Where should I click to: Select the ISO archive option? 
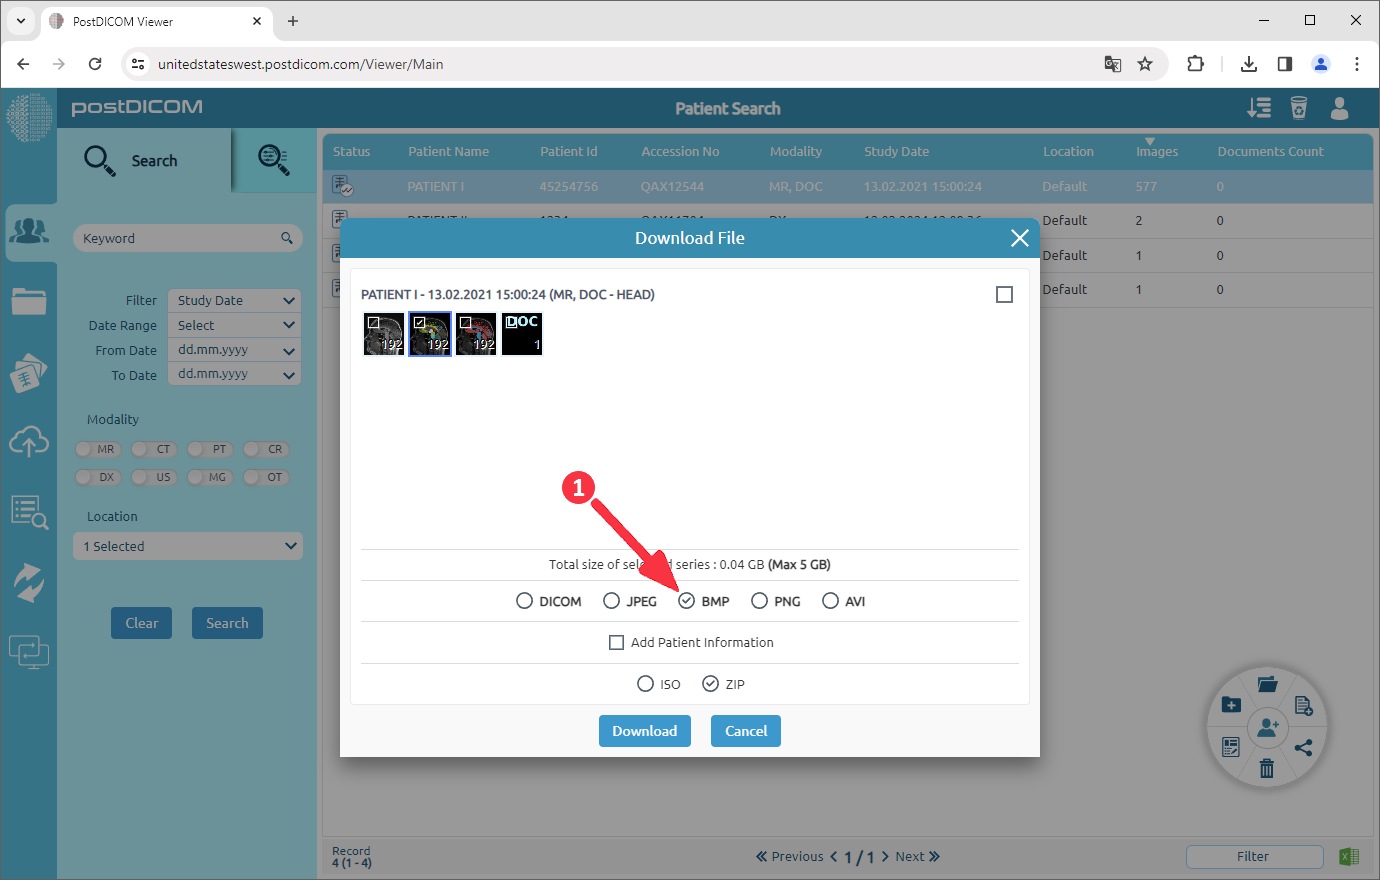(x=646, y=683)
